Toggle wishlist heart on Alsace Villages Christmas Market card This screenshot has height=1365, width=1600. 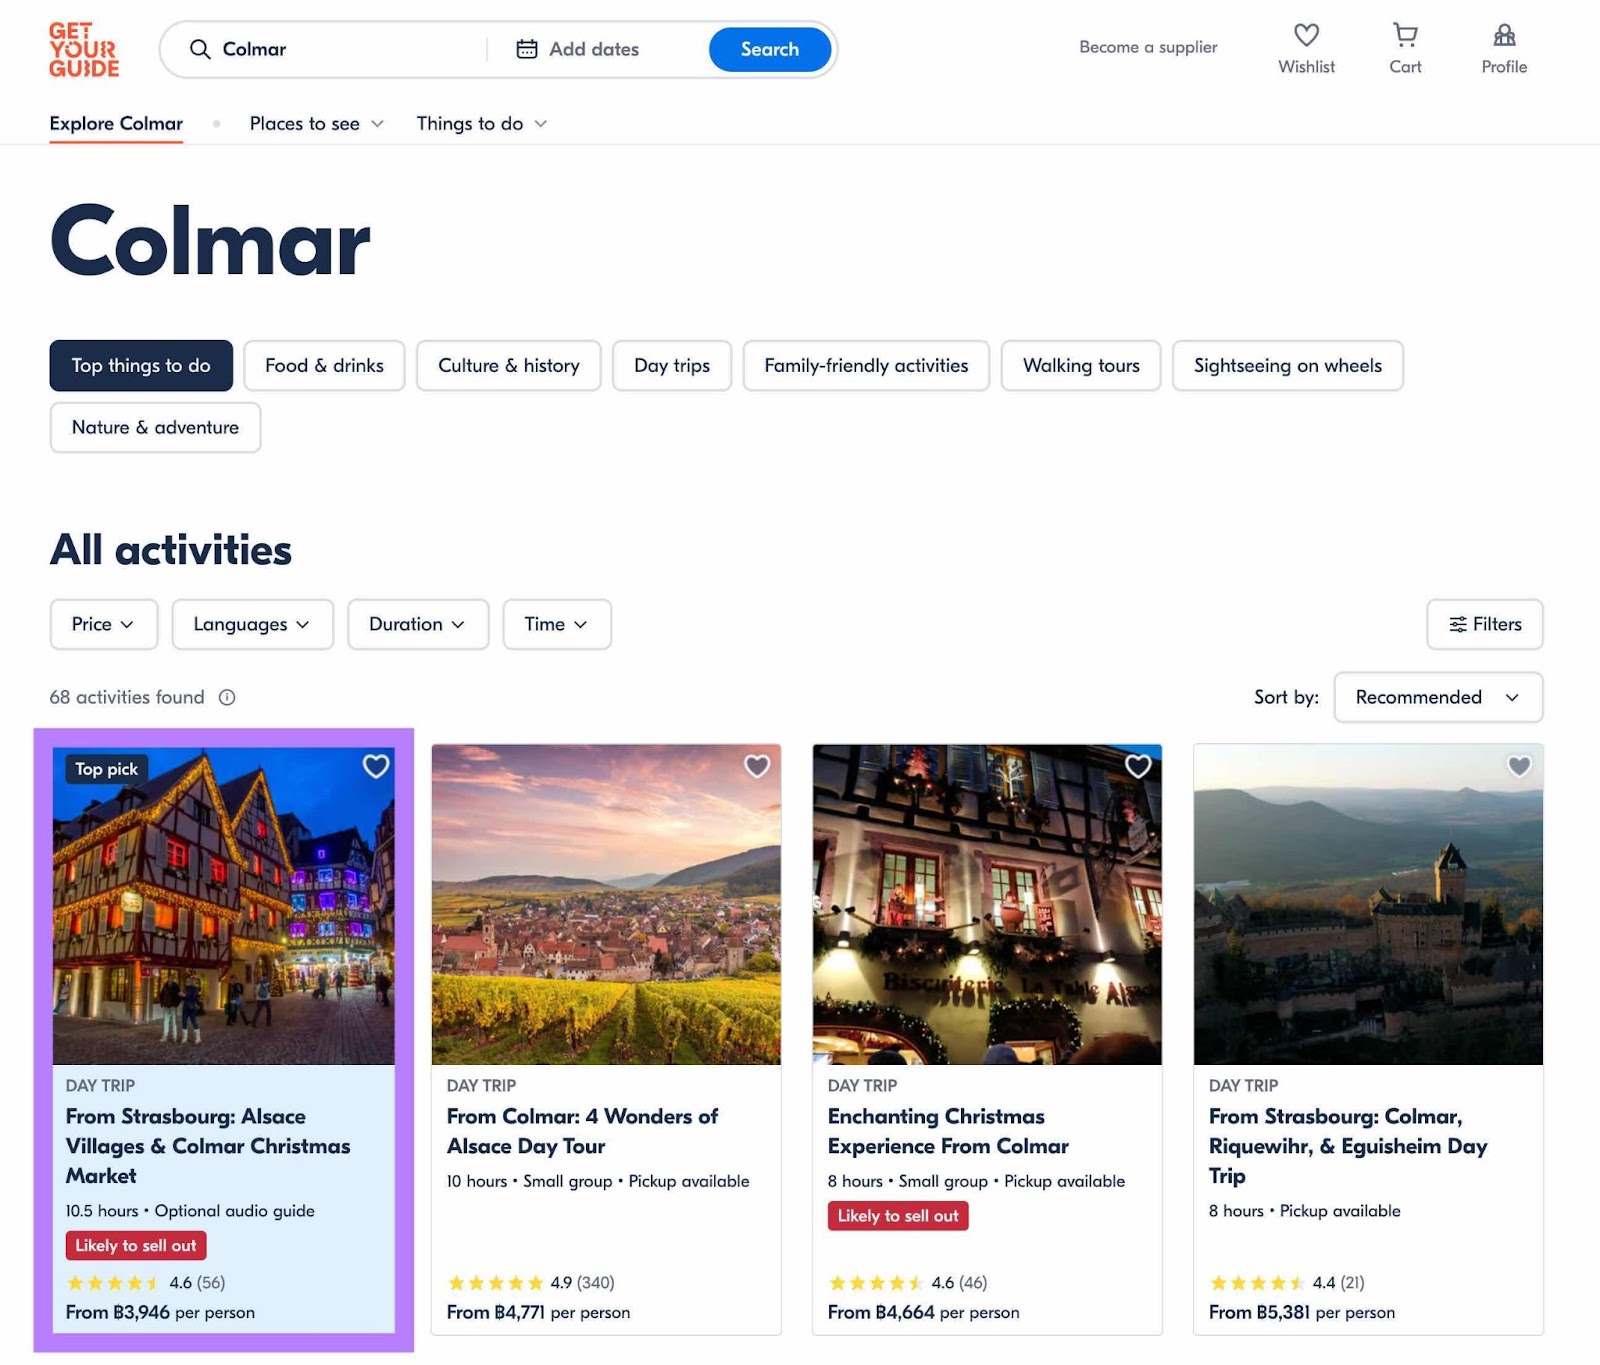point(376,766)
